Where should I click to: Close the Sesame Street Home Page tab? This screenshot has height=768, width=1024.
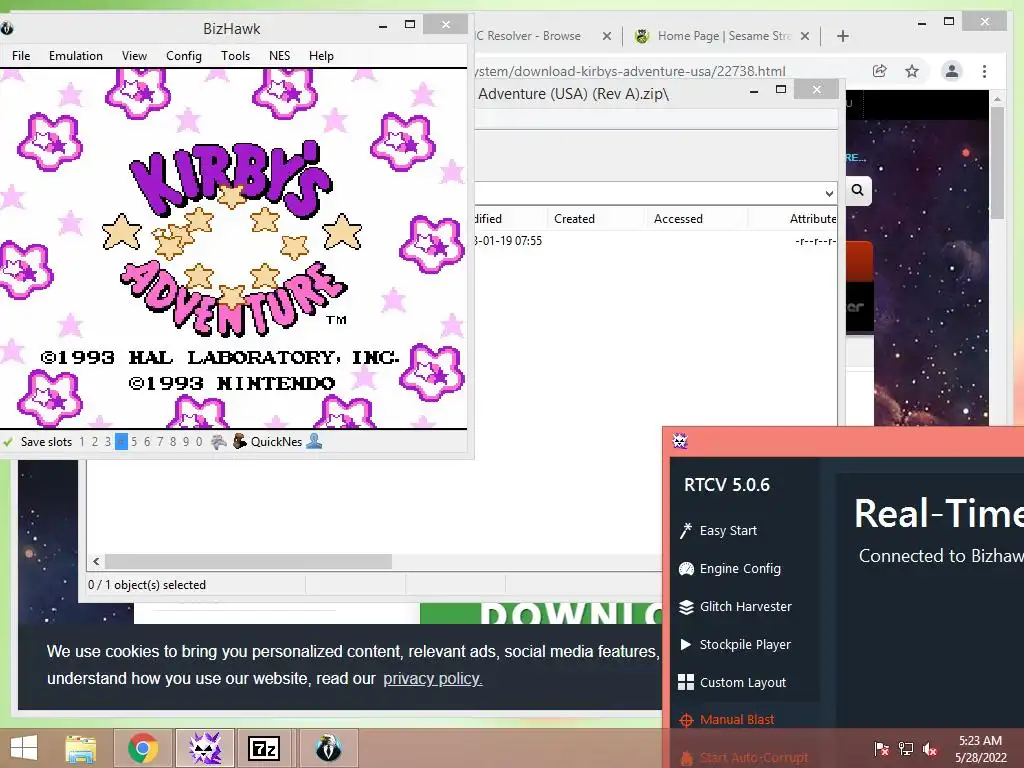[805, 36]
